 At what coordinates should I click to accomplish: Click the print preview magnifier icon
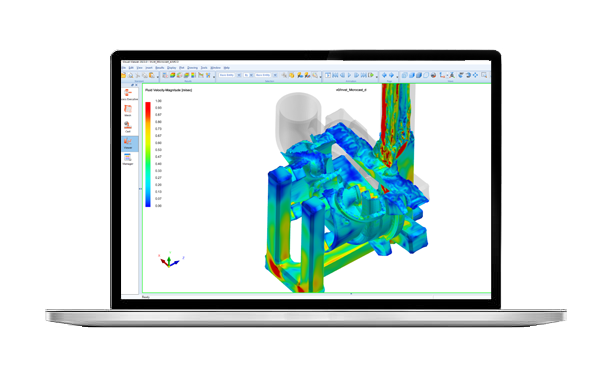click(130, 75)
